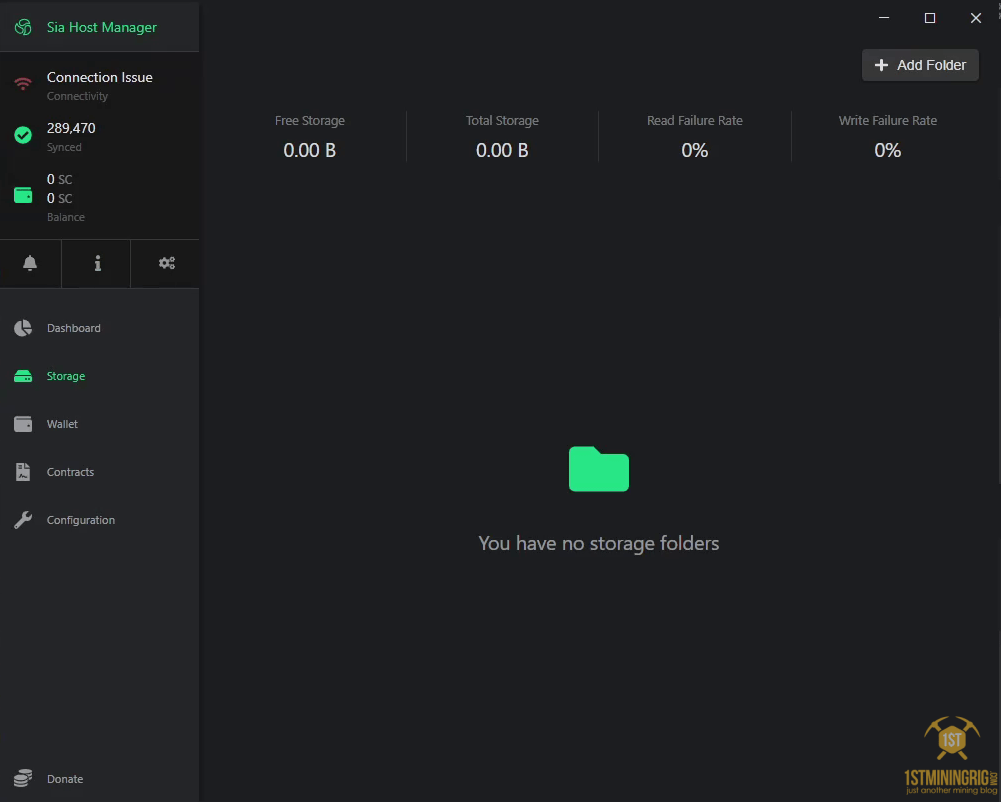Maximize the application window
The width and height of the screenshot is (1001, 802).
tap(930, 18)
